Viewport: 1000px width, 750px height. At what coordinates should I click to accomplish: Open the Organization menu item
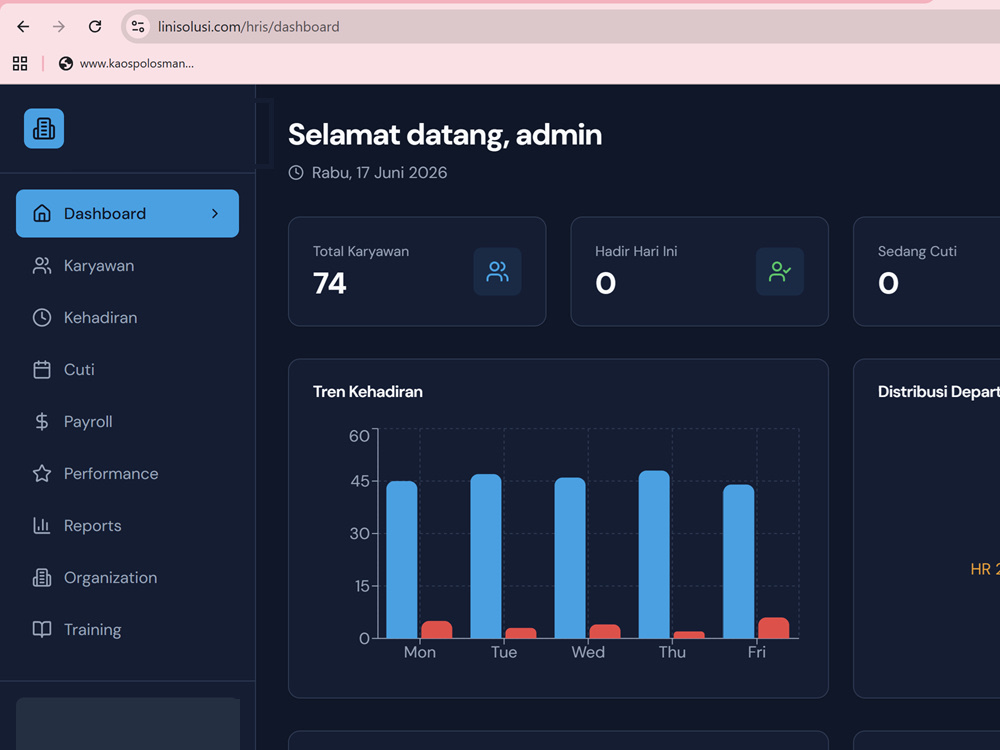tap(128, 577)
